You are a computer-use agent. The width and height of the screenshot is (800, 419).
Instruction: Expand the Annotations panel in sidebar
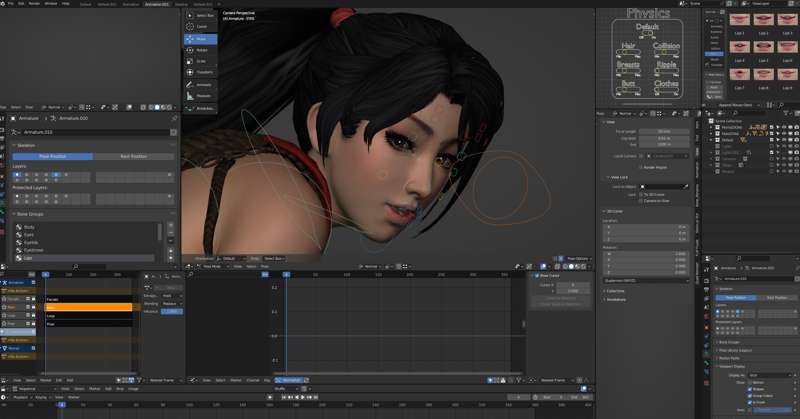605,300
